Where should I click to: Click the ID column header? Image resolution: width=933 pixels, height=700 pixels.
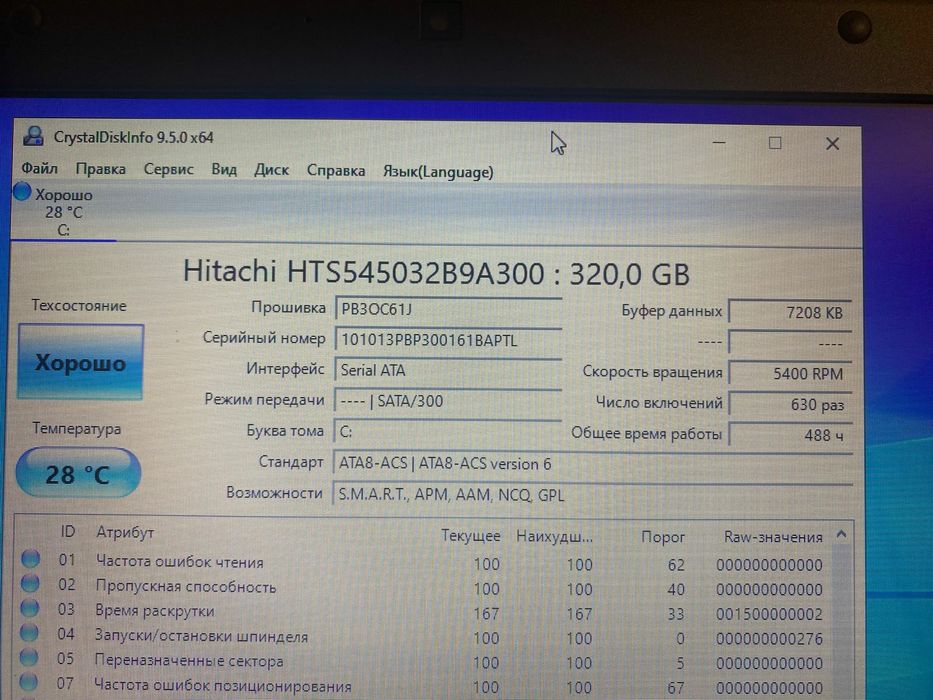coord(67,532)
